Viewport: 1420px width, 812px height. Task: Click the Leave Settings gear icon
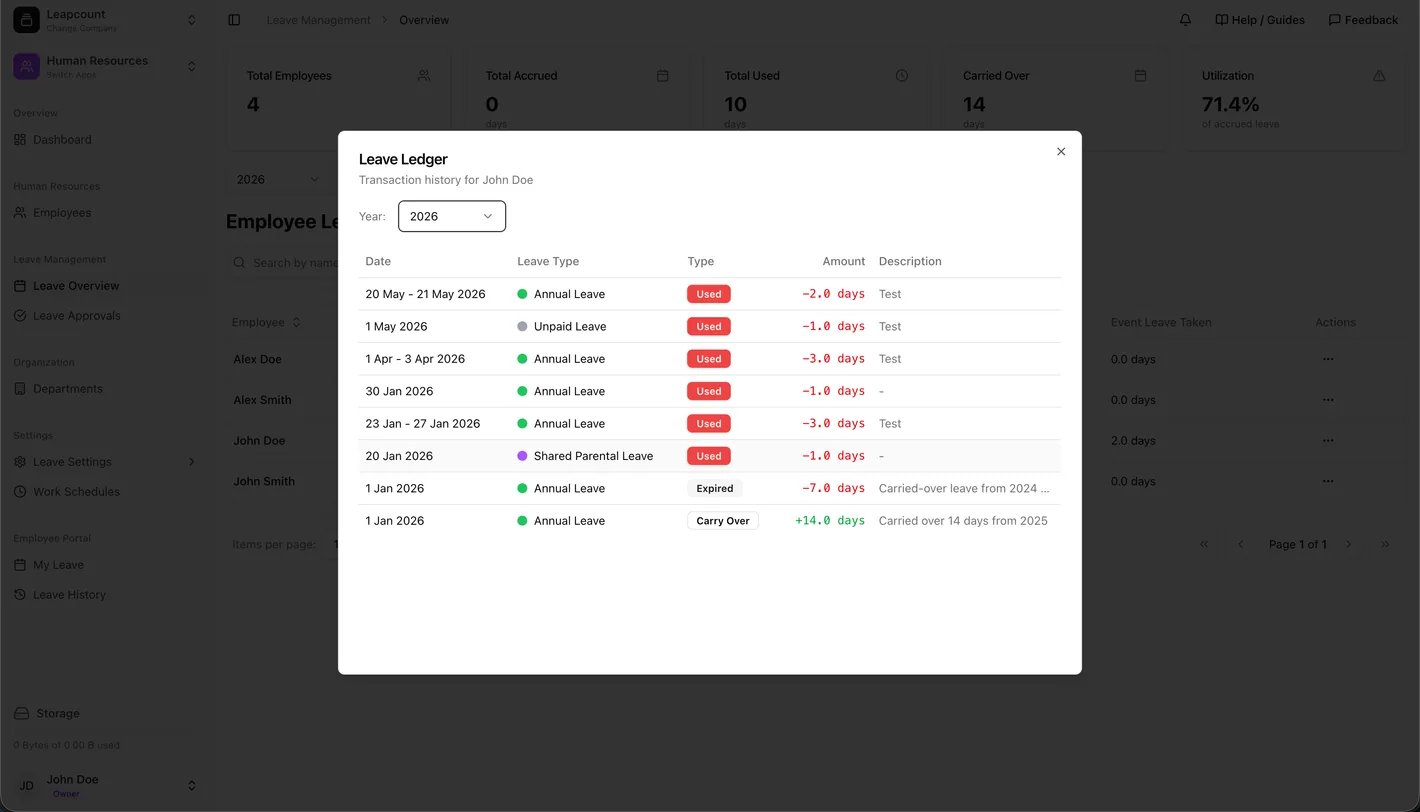click(20, 462)
